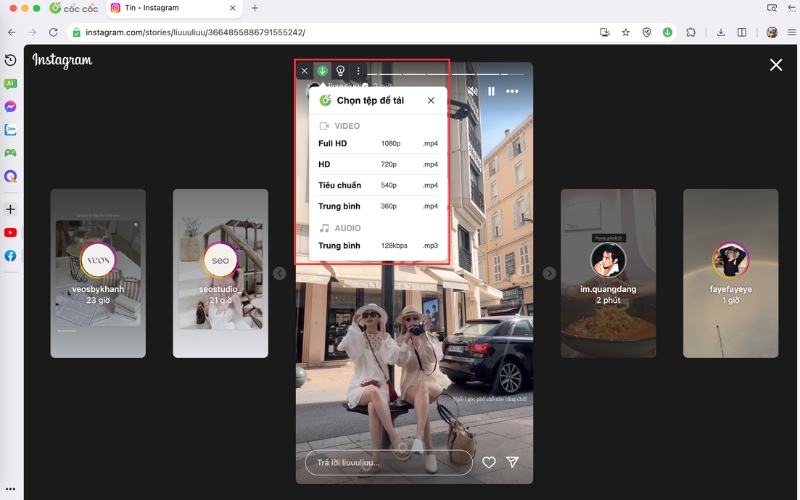Go to the next story arrow
The height and width of the screenshot is (500, 800).
pos(549,273)
